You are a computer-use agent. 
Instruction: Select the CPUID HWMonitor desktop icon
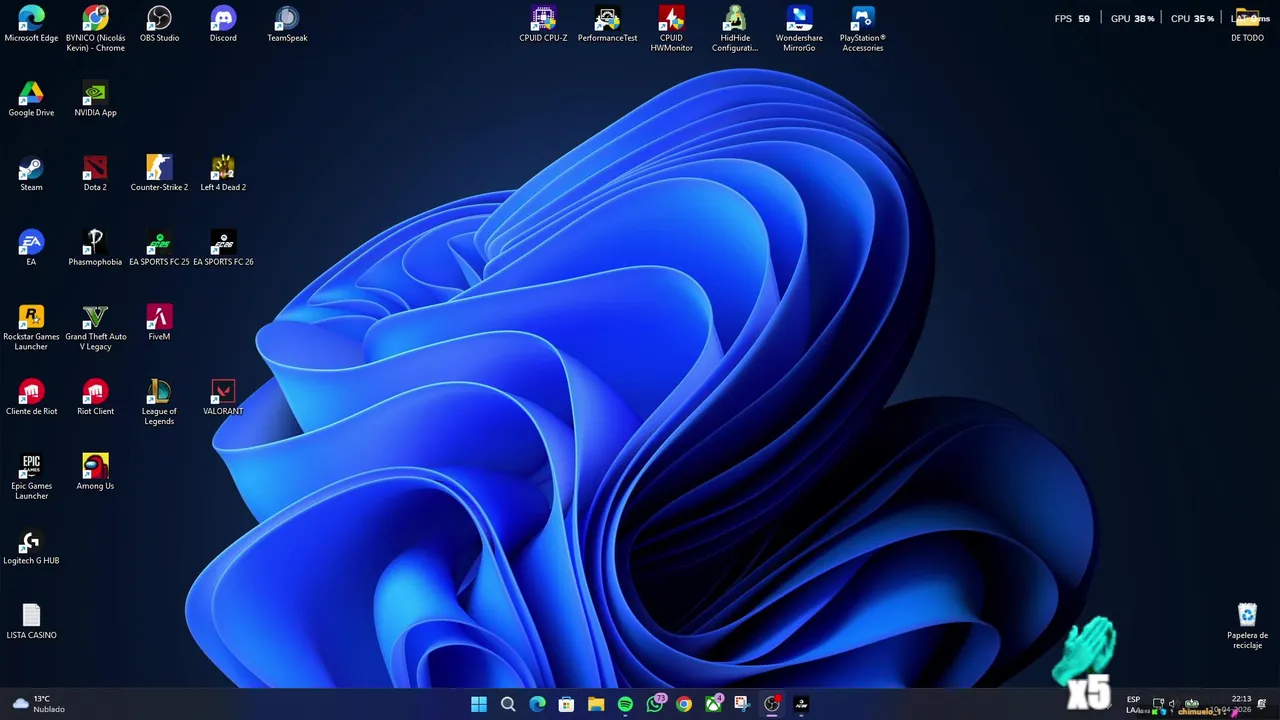671,29
